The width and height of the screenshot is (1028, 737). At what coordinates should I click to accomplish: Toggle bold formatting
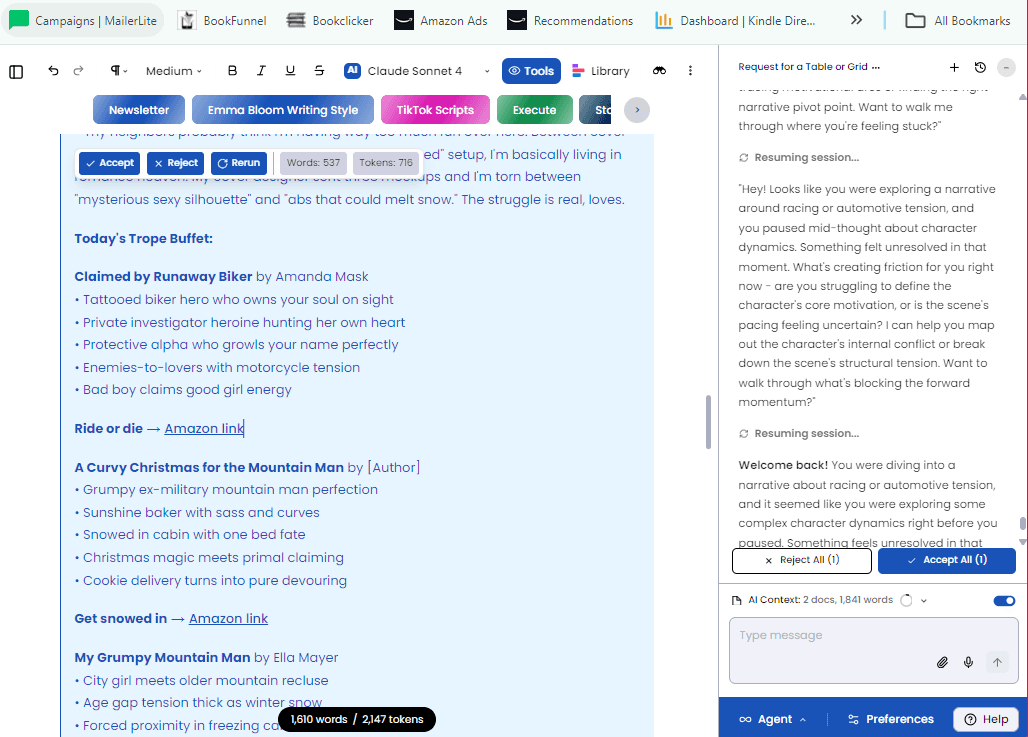click(232, 71)
